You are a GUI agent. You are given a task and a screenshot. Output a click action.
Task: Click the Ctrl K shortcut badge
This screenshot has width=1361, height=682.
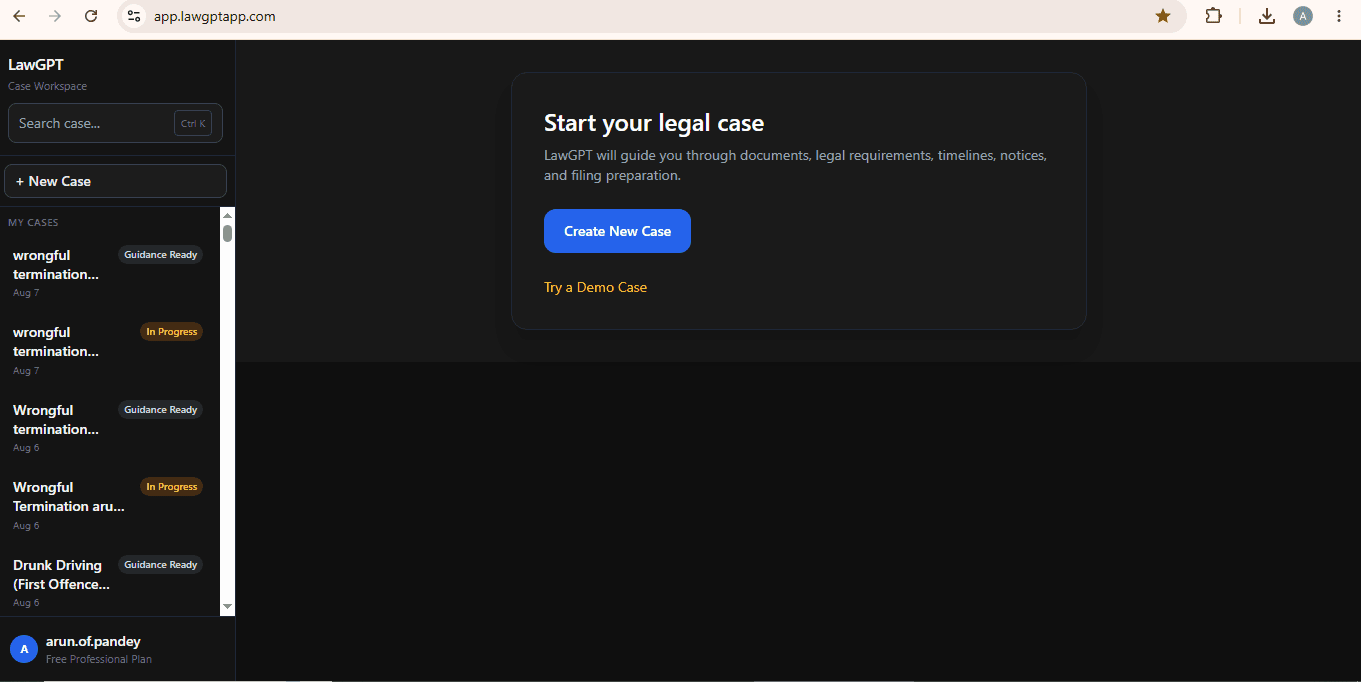(x=193, y=124)
